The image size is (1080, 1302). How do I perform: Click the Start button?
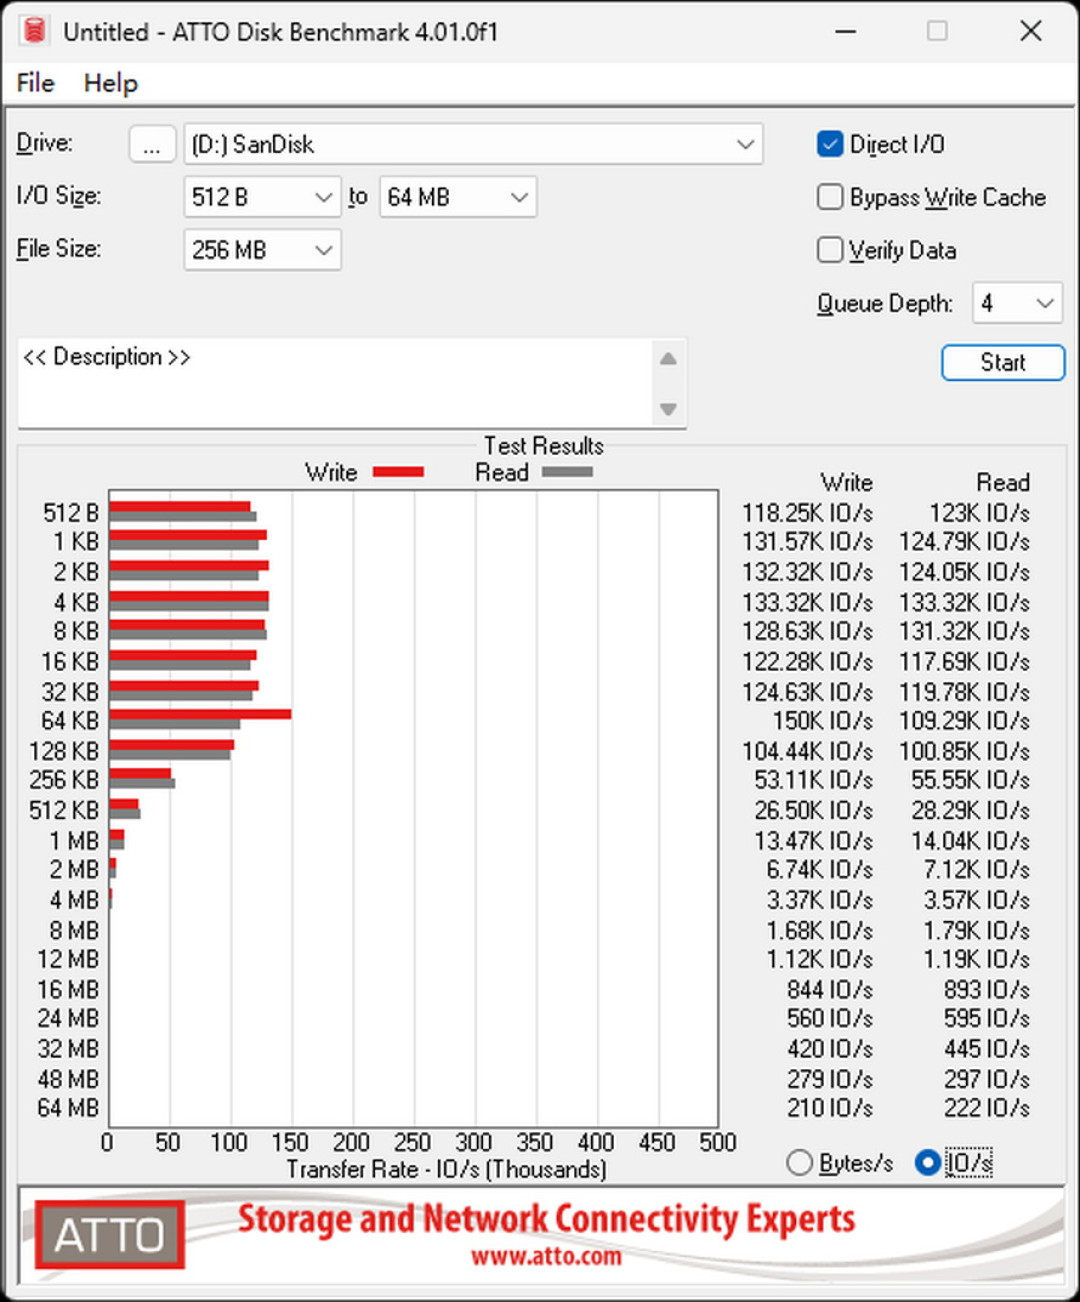click(x=1003, y=362)
